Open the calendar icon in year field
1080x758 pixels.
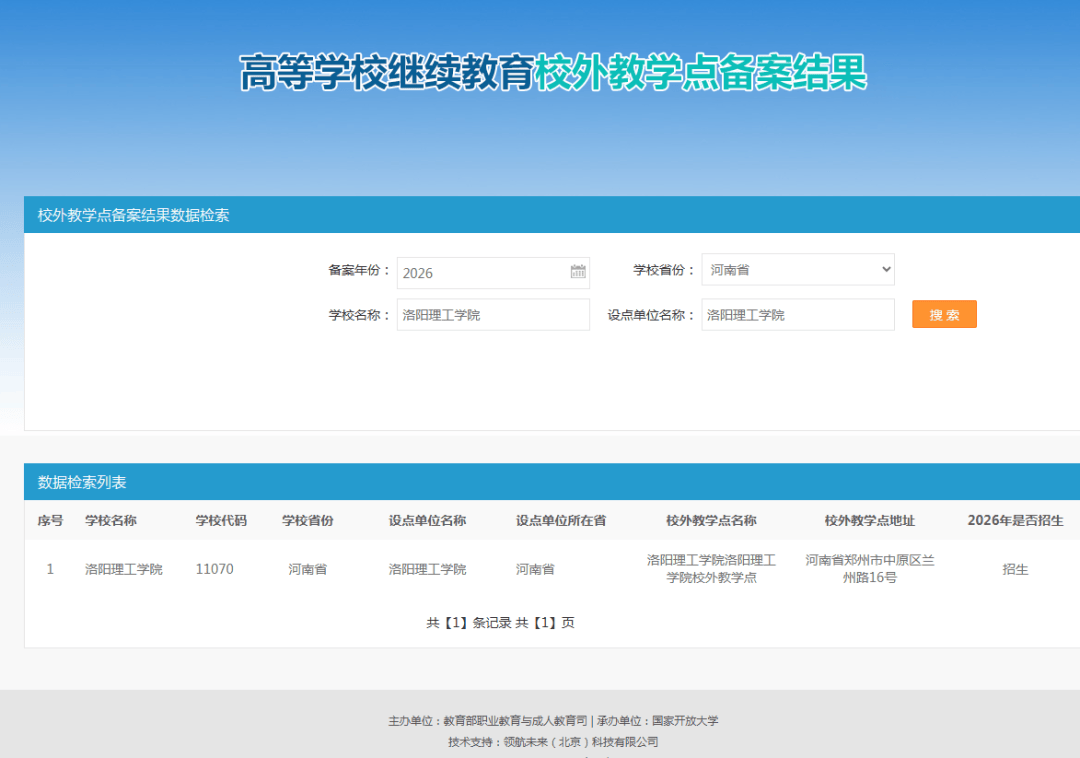(x=578, y=271)
